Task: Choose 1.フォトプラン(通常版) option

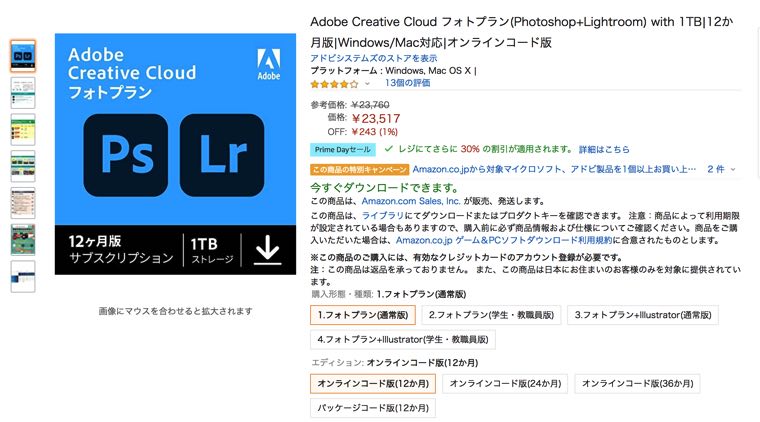Action: [x=363, y=315]
